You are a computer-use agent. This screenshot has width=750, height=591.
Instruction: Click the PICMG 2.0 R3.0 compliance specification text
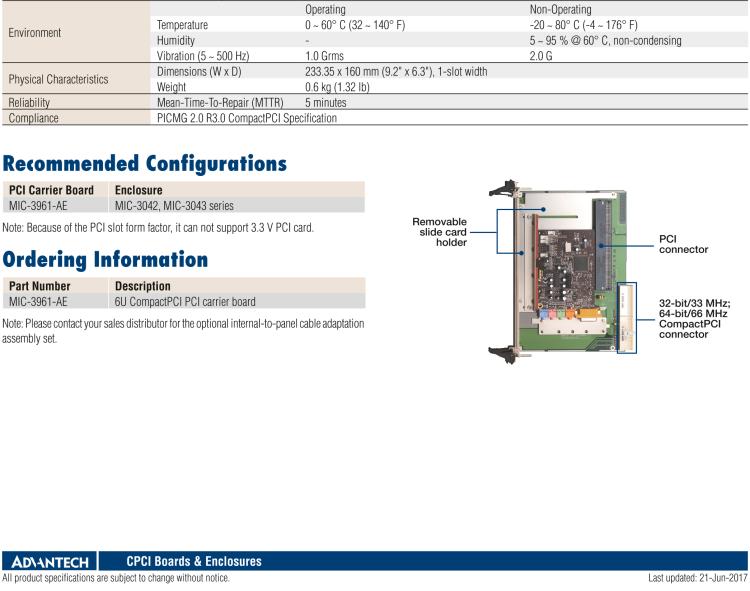click(247, 118)
